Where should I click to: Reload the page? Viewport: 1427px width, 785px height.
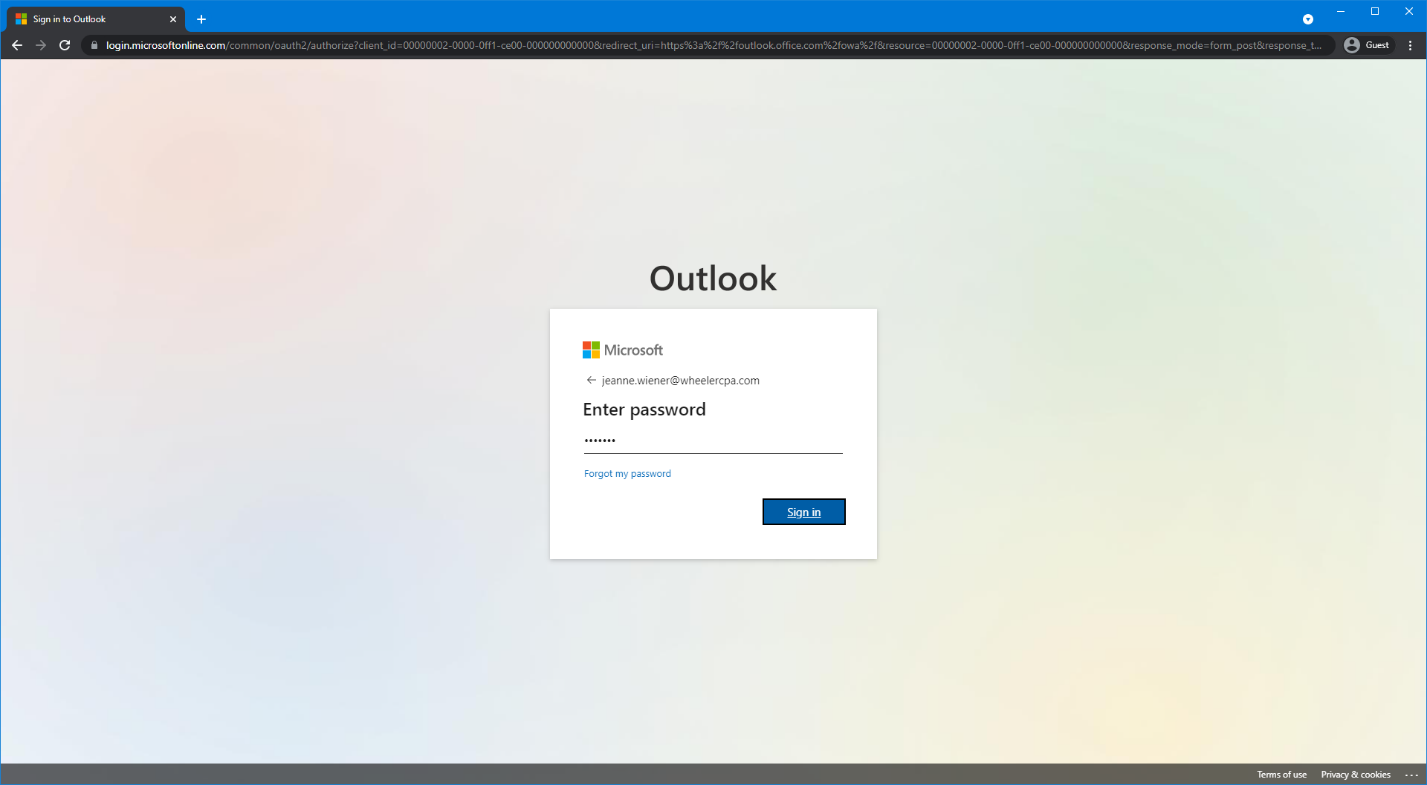coord(65,45)
